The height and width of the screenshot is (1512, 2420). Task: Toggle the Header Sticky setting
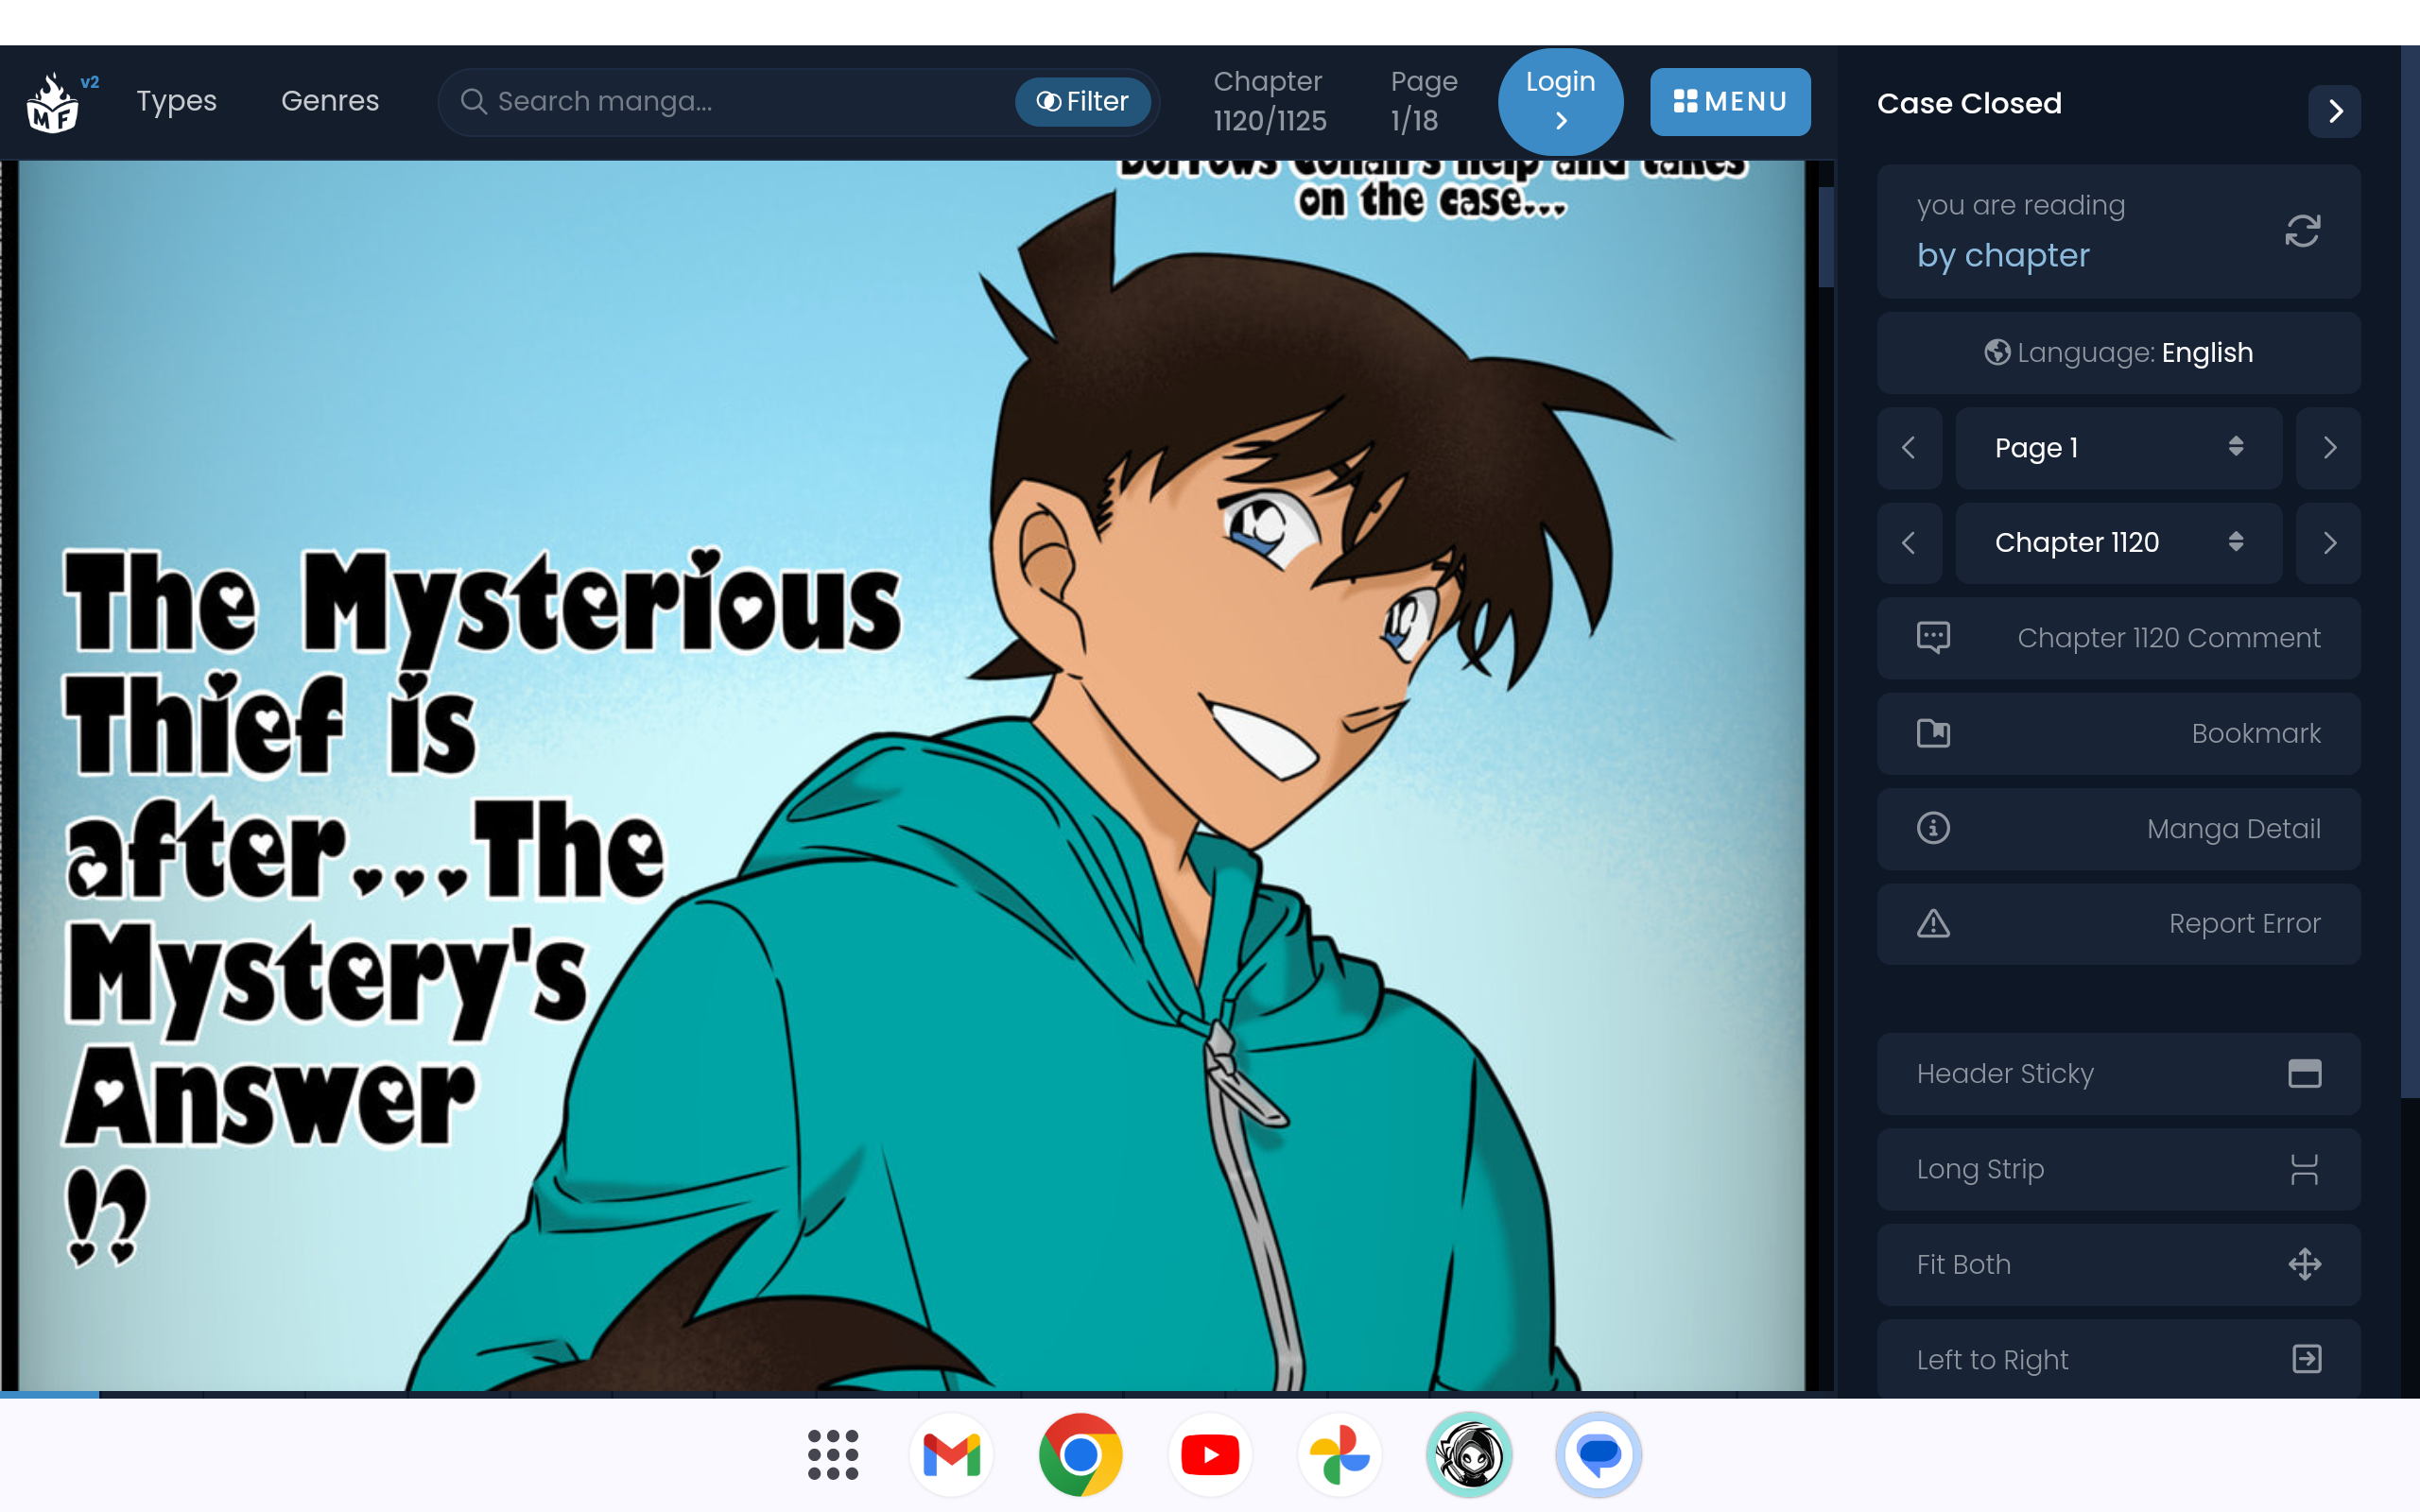2118,1074
